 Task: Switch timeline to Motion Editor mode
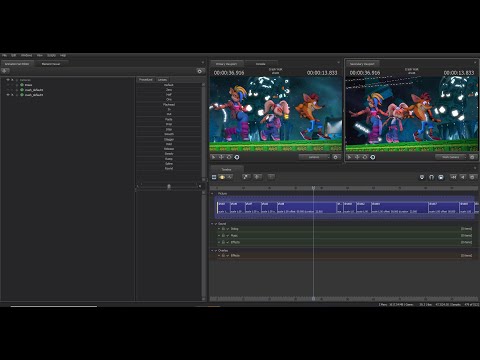(222, 177)
